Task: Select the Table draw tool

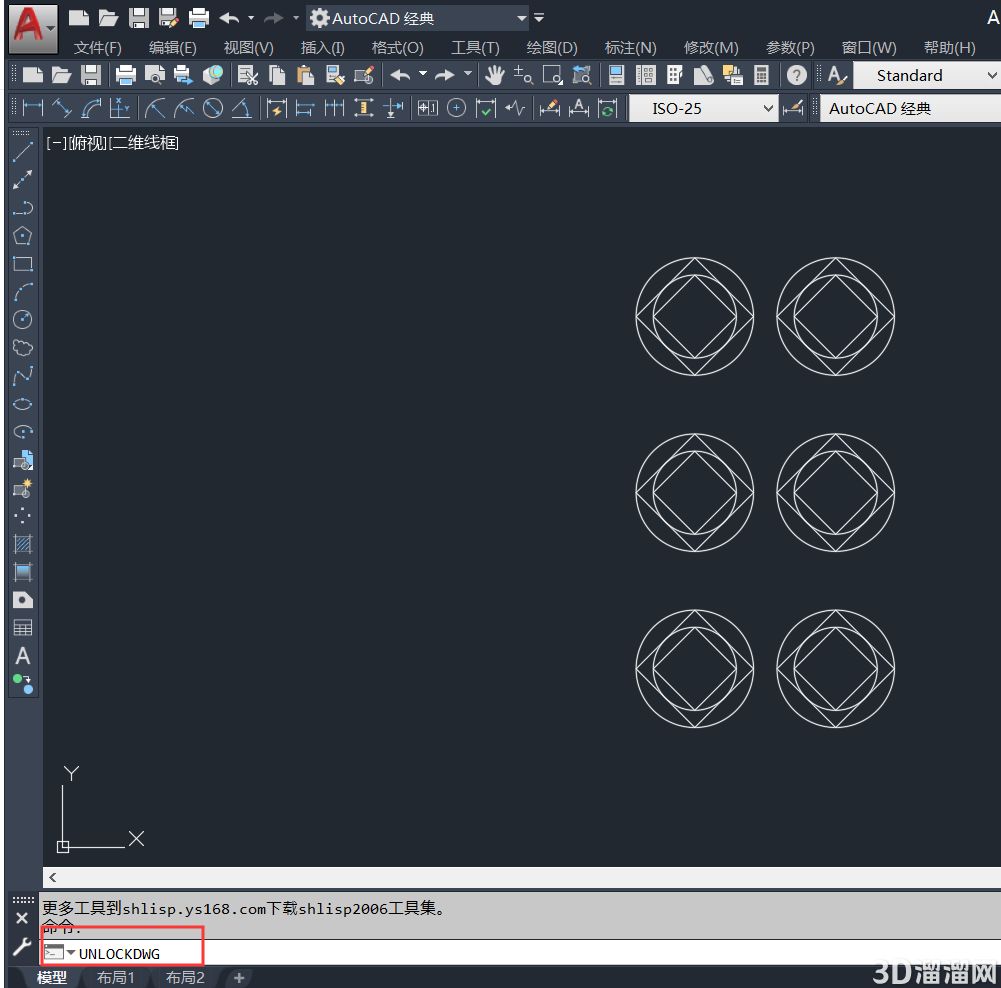Action: 23,628
